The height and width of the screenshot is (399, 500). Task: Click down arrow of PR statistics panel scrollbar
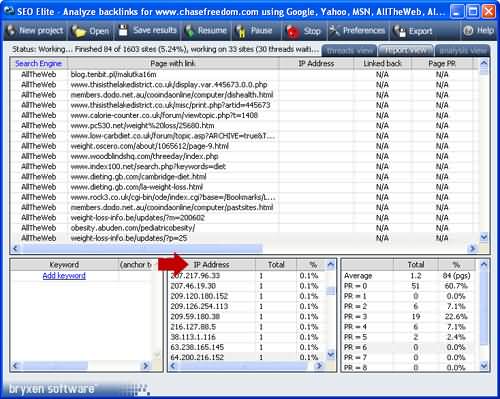coord(484,366)
